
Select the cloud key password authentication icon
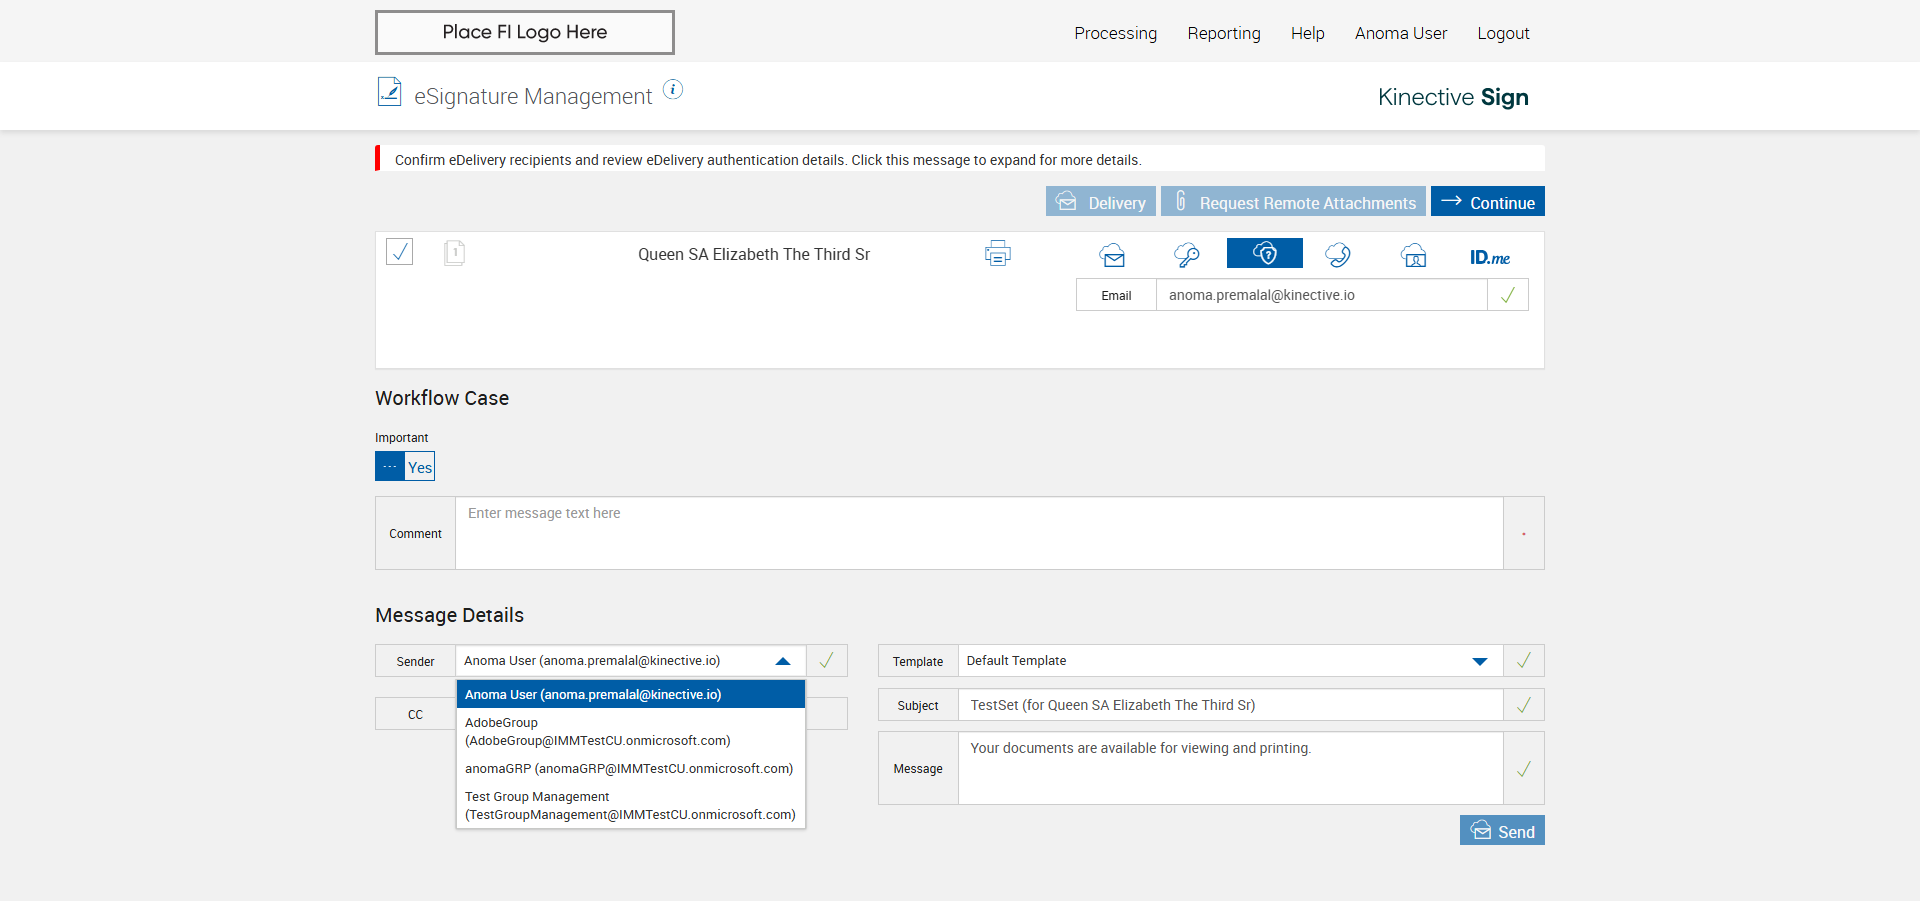point(1187,255)
